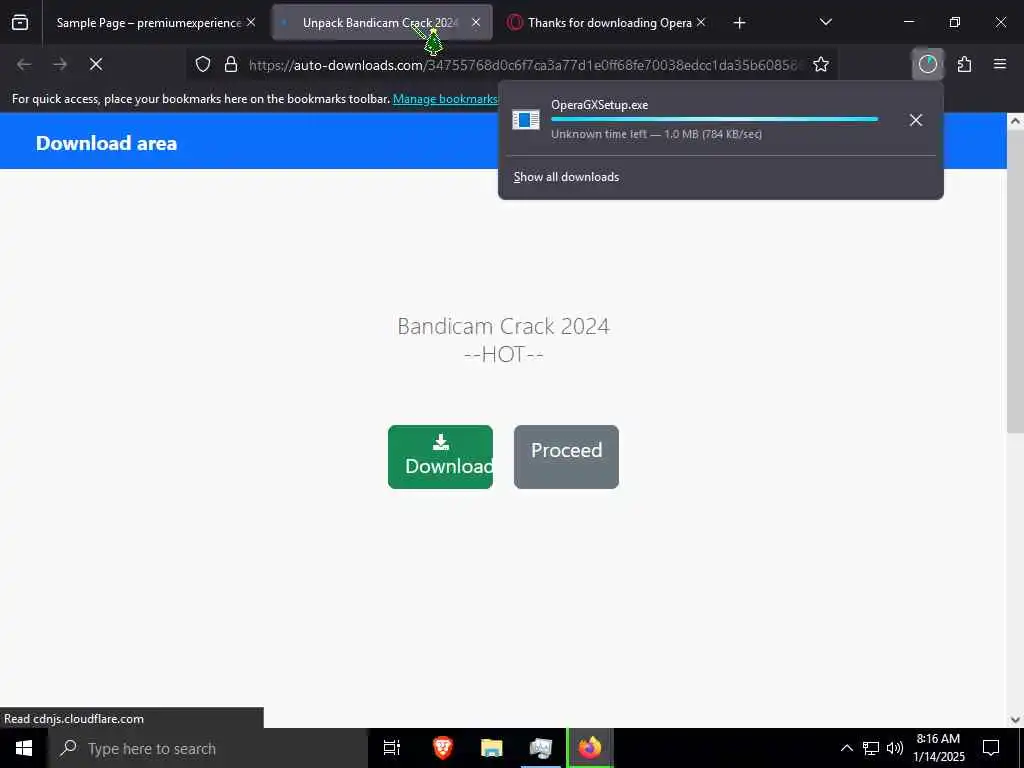Screen dimensions: 1024x768
Task: Open the computer monitor app on taskbar
Action: point(541,748)
